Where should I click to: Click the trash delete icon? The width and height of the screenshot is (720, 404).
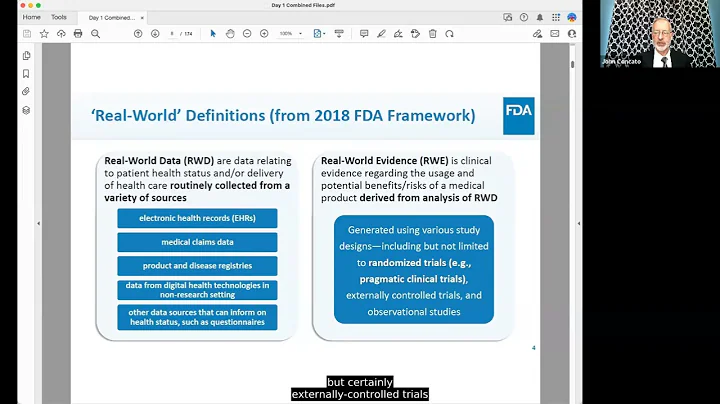click(x=433, y=34)
